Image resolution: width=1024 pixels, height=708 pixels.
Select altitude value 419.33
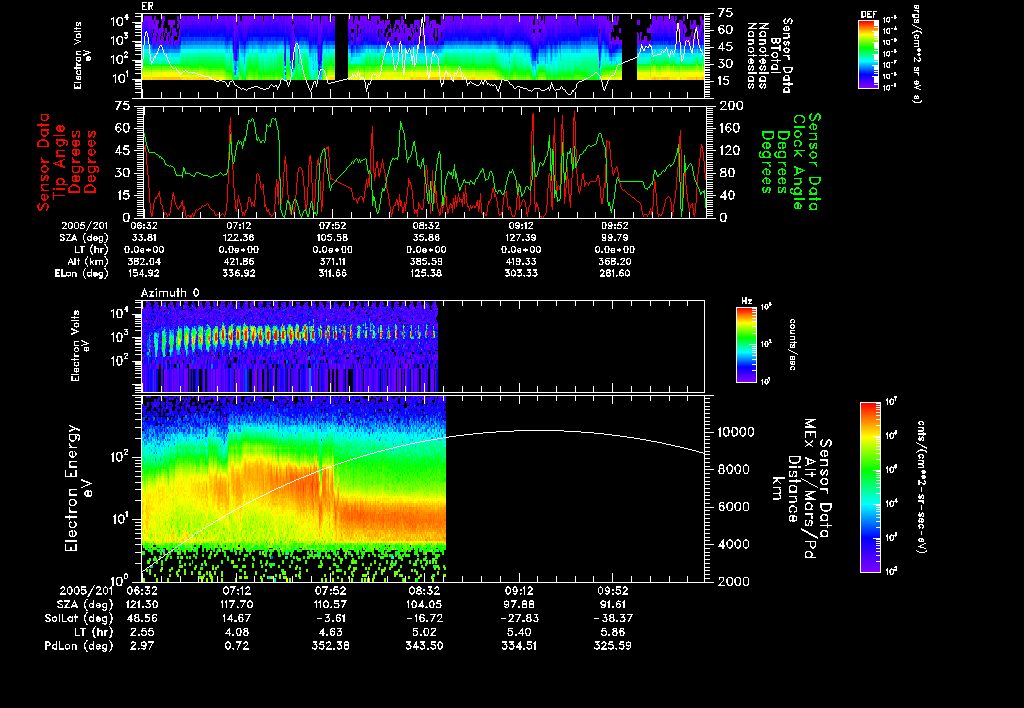520,261
